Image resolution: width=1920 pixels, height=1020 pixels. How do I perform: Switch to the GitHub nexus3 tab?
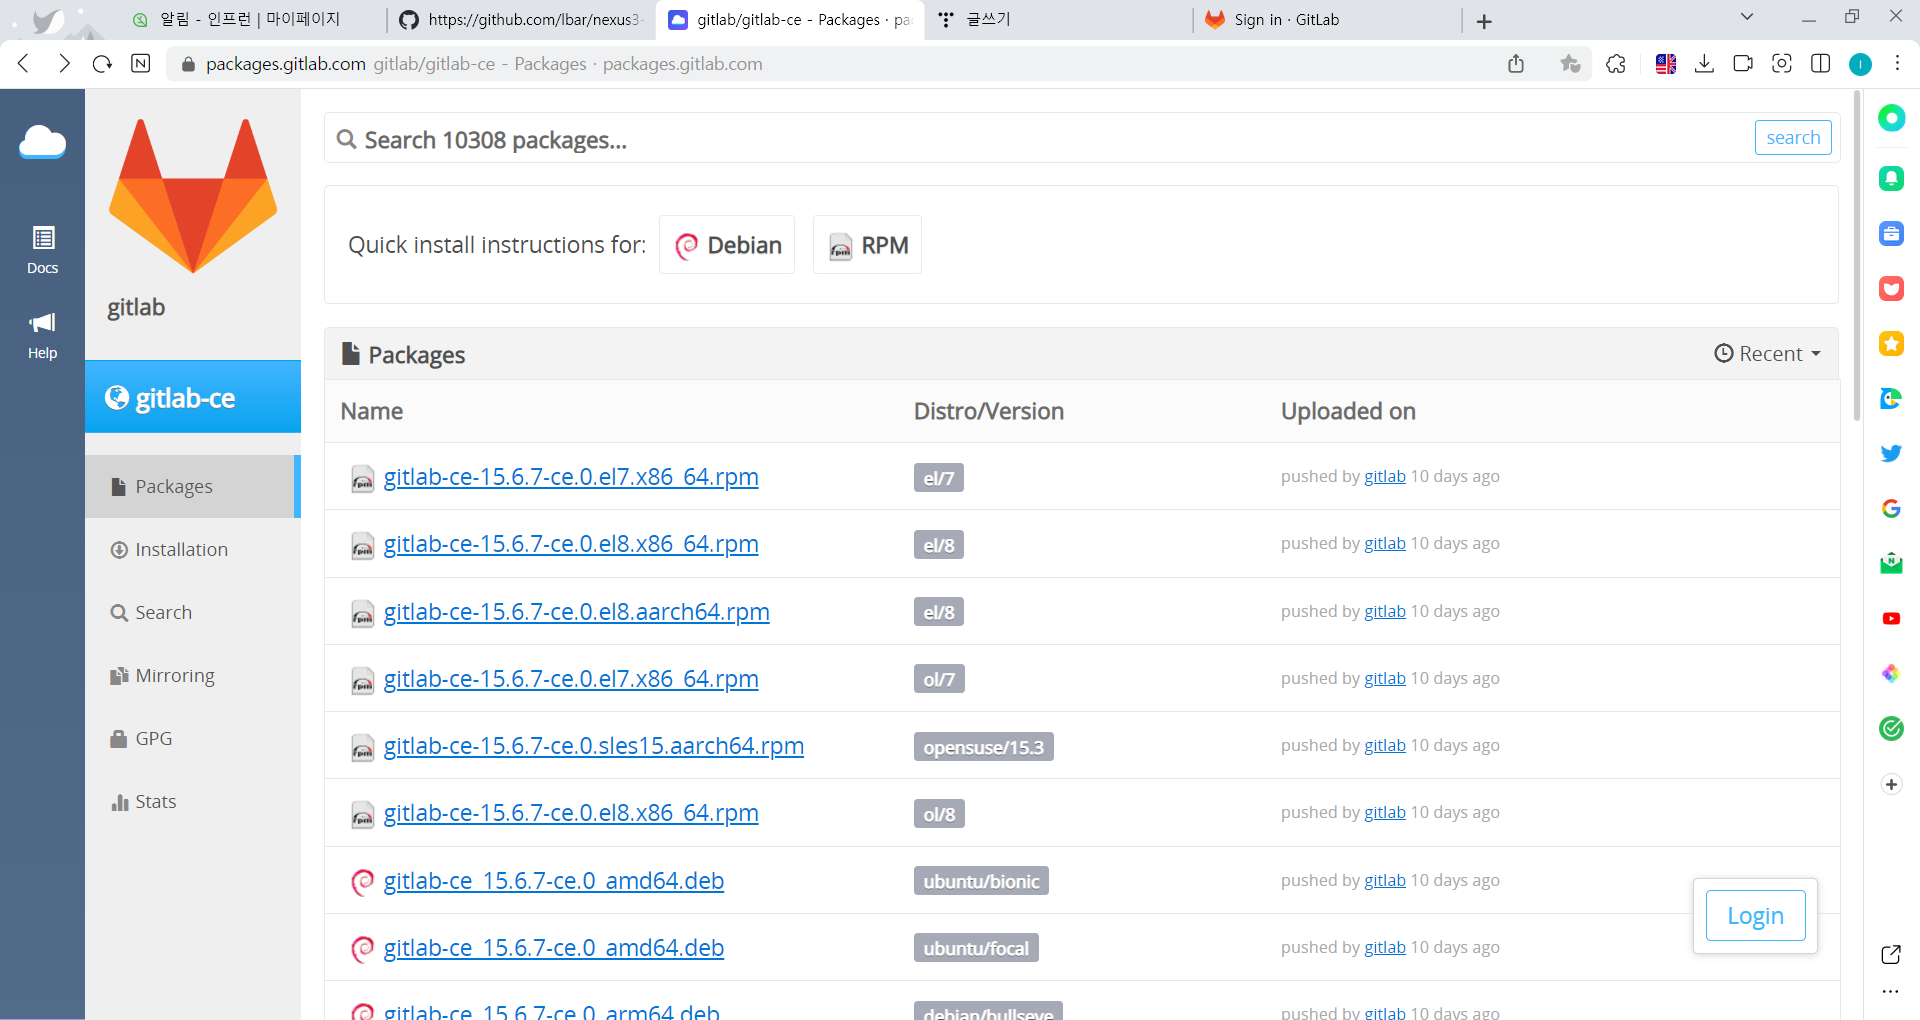coord(520,20)
